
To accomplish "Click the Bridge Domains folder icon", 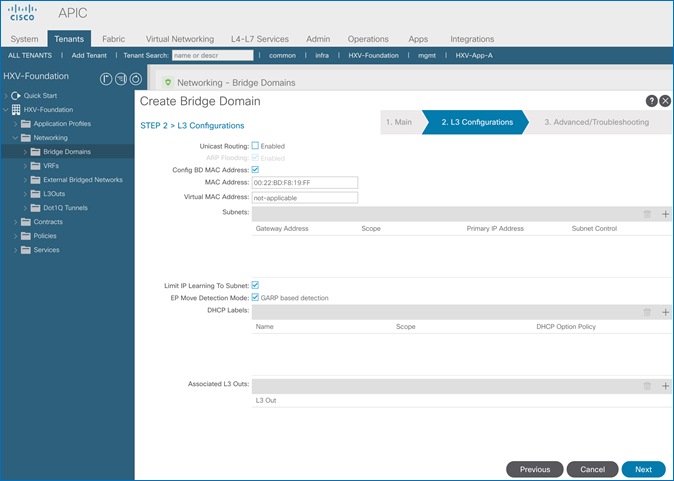I will coord(36,152).
